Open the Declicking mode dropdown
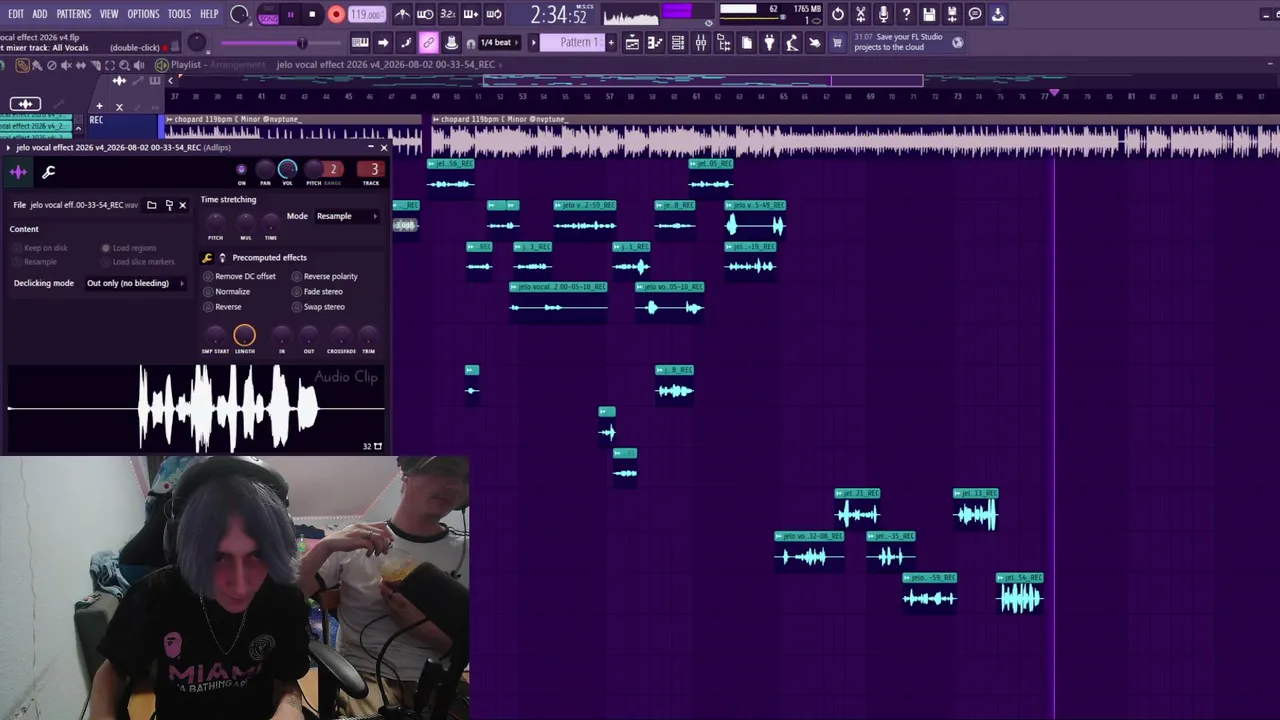Viewport: 1280px width, 720px height. (136, 283)
